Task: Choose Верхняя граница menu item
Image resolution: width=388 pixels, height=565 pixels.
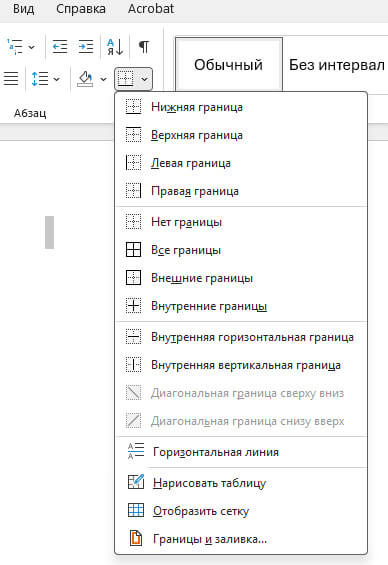Action: 241,135
